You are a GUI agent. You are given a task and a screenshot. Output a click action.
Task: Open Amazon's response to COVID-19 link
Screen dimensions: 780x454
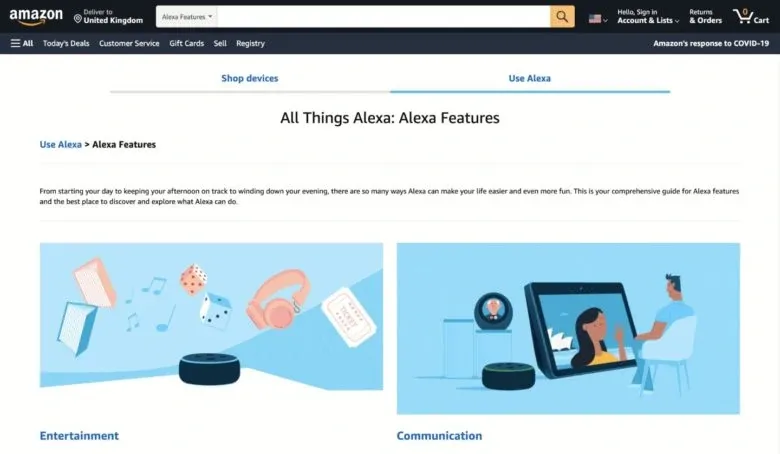pos(711,43)
